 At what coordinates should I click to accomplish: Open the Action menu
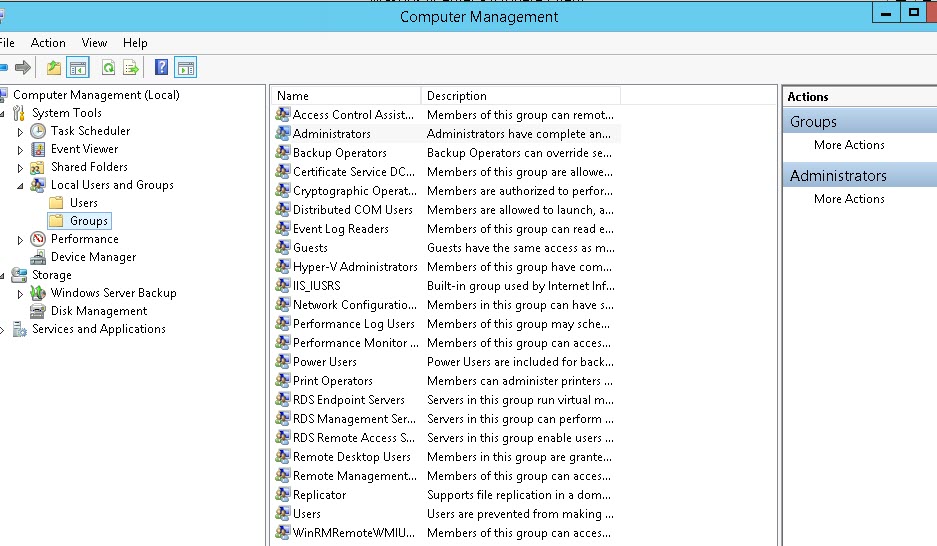tap(48, 43)
